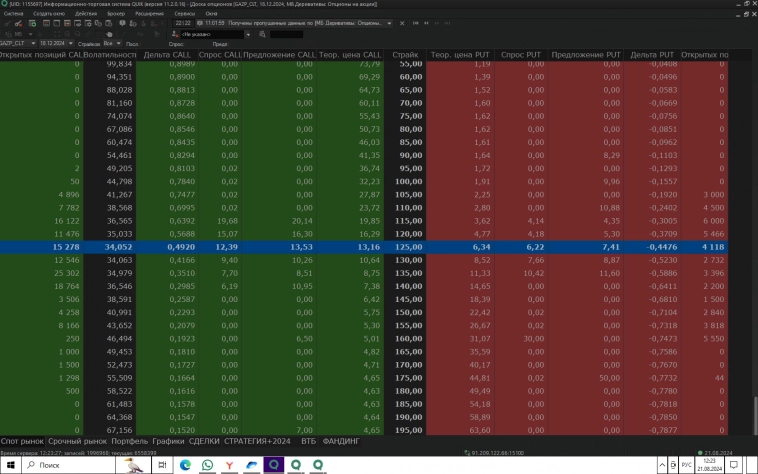Click the Windows Start button

(x=11, y=465)
